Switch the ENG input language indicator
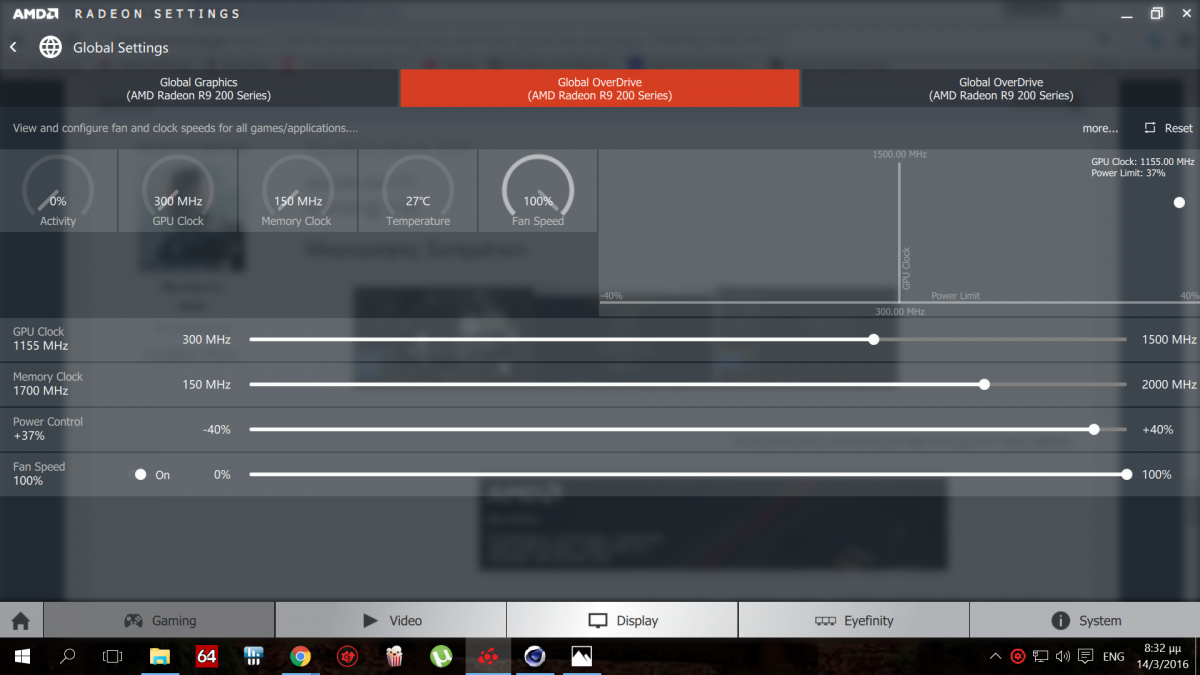 1114,657
